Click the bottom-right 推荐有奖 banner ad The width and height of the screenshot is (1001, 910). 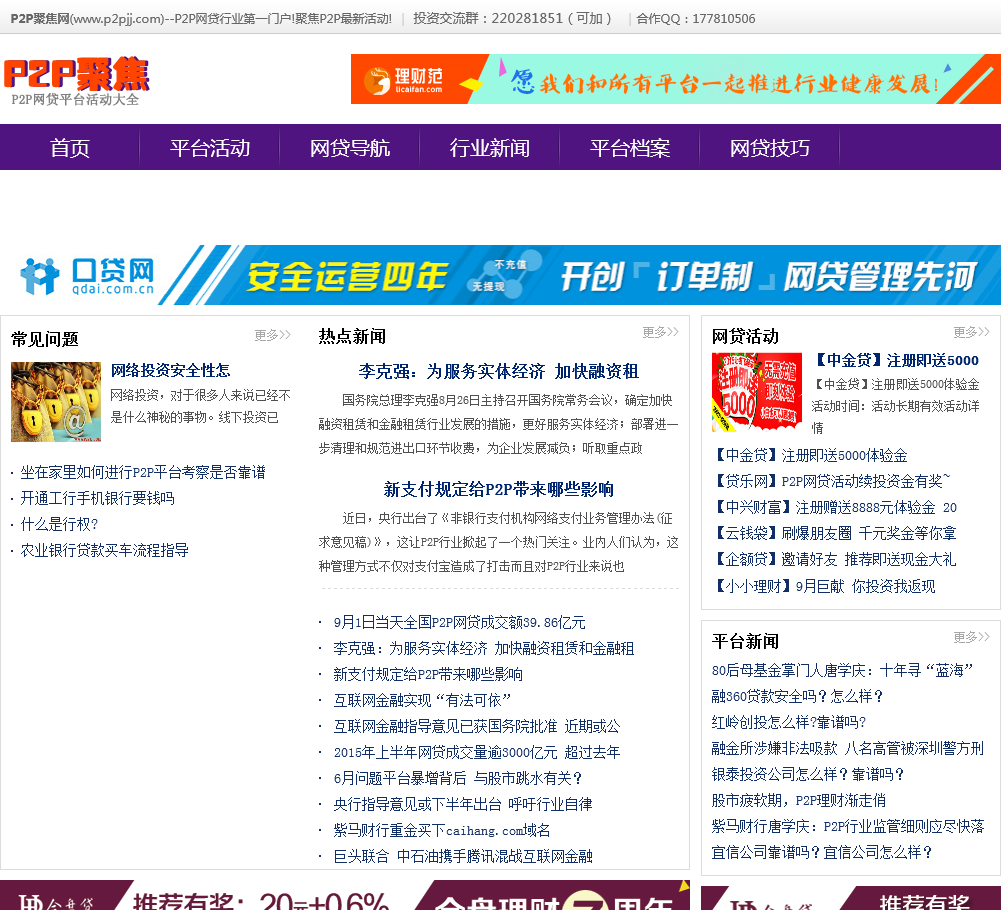[x=851, y=898]
